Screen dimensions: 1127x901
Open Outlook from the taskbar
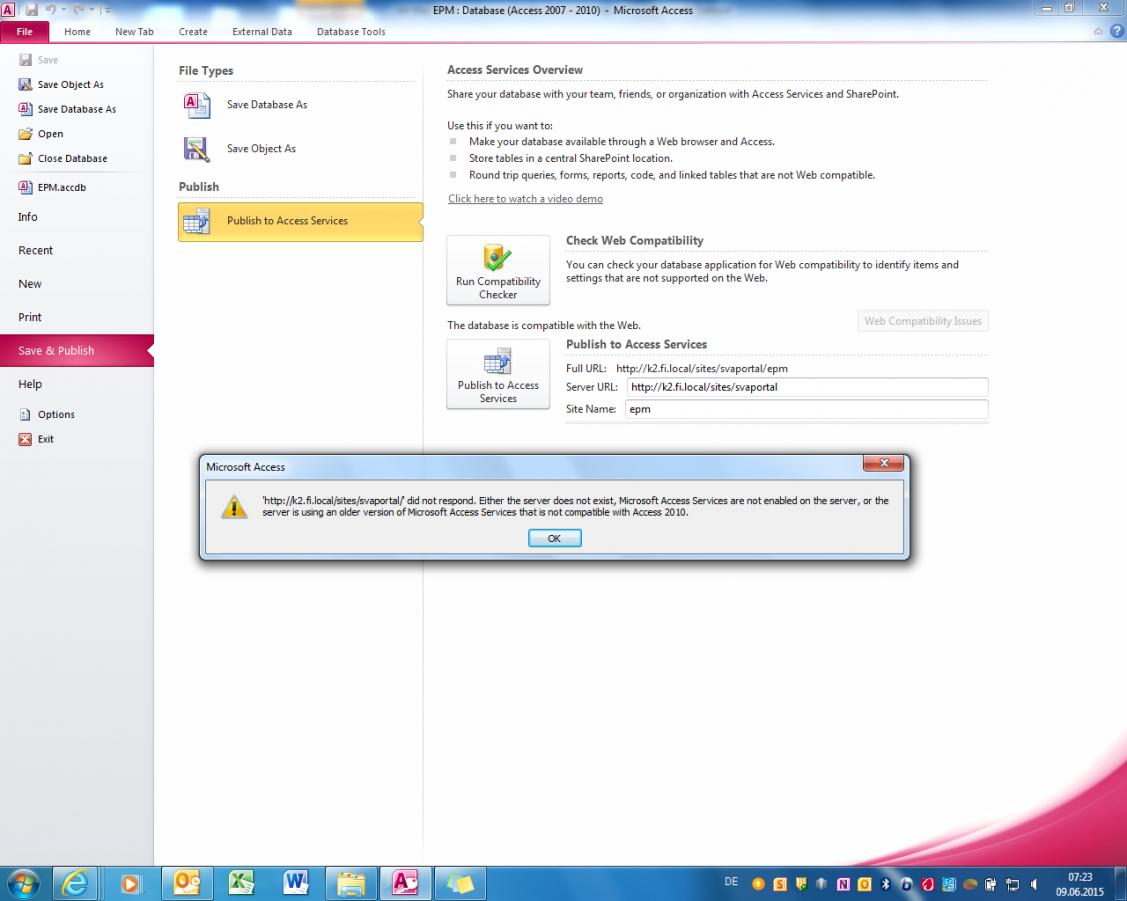pos(185,883)
